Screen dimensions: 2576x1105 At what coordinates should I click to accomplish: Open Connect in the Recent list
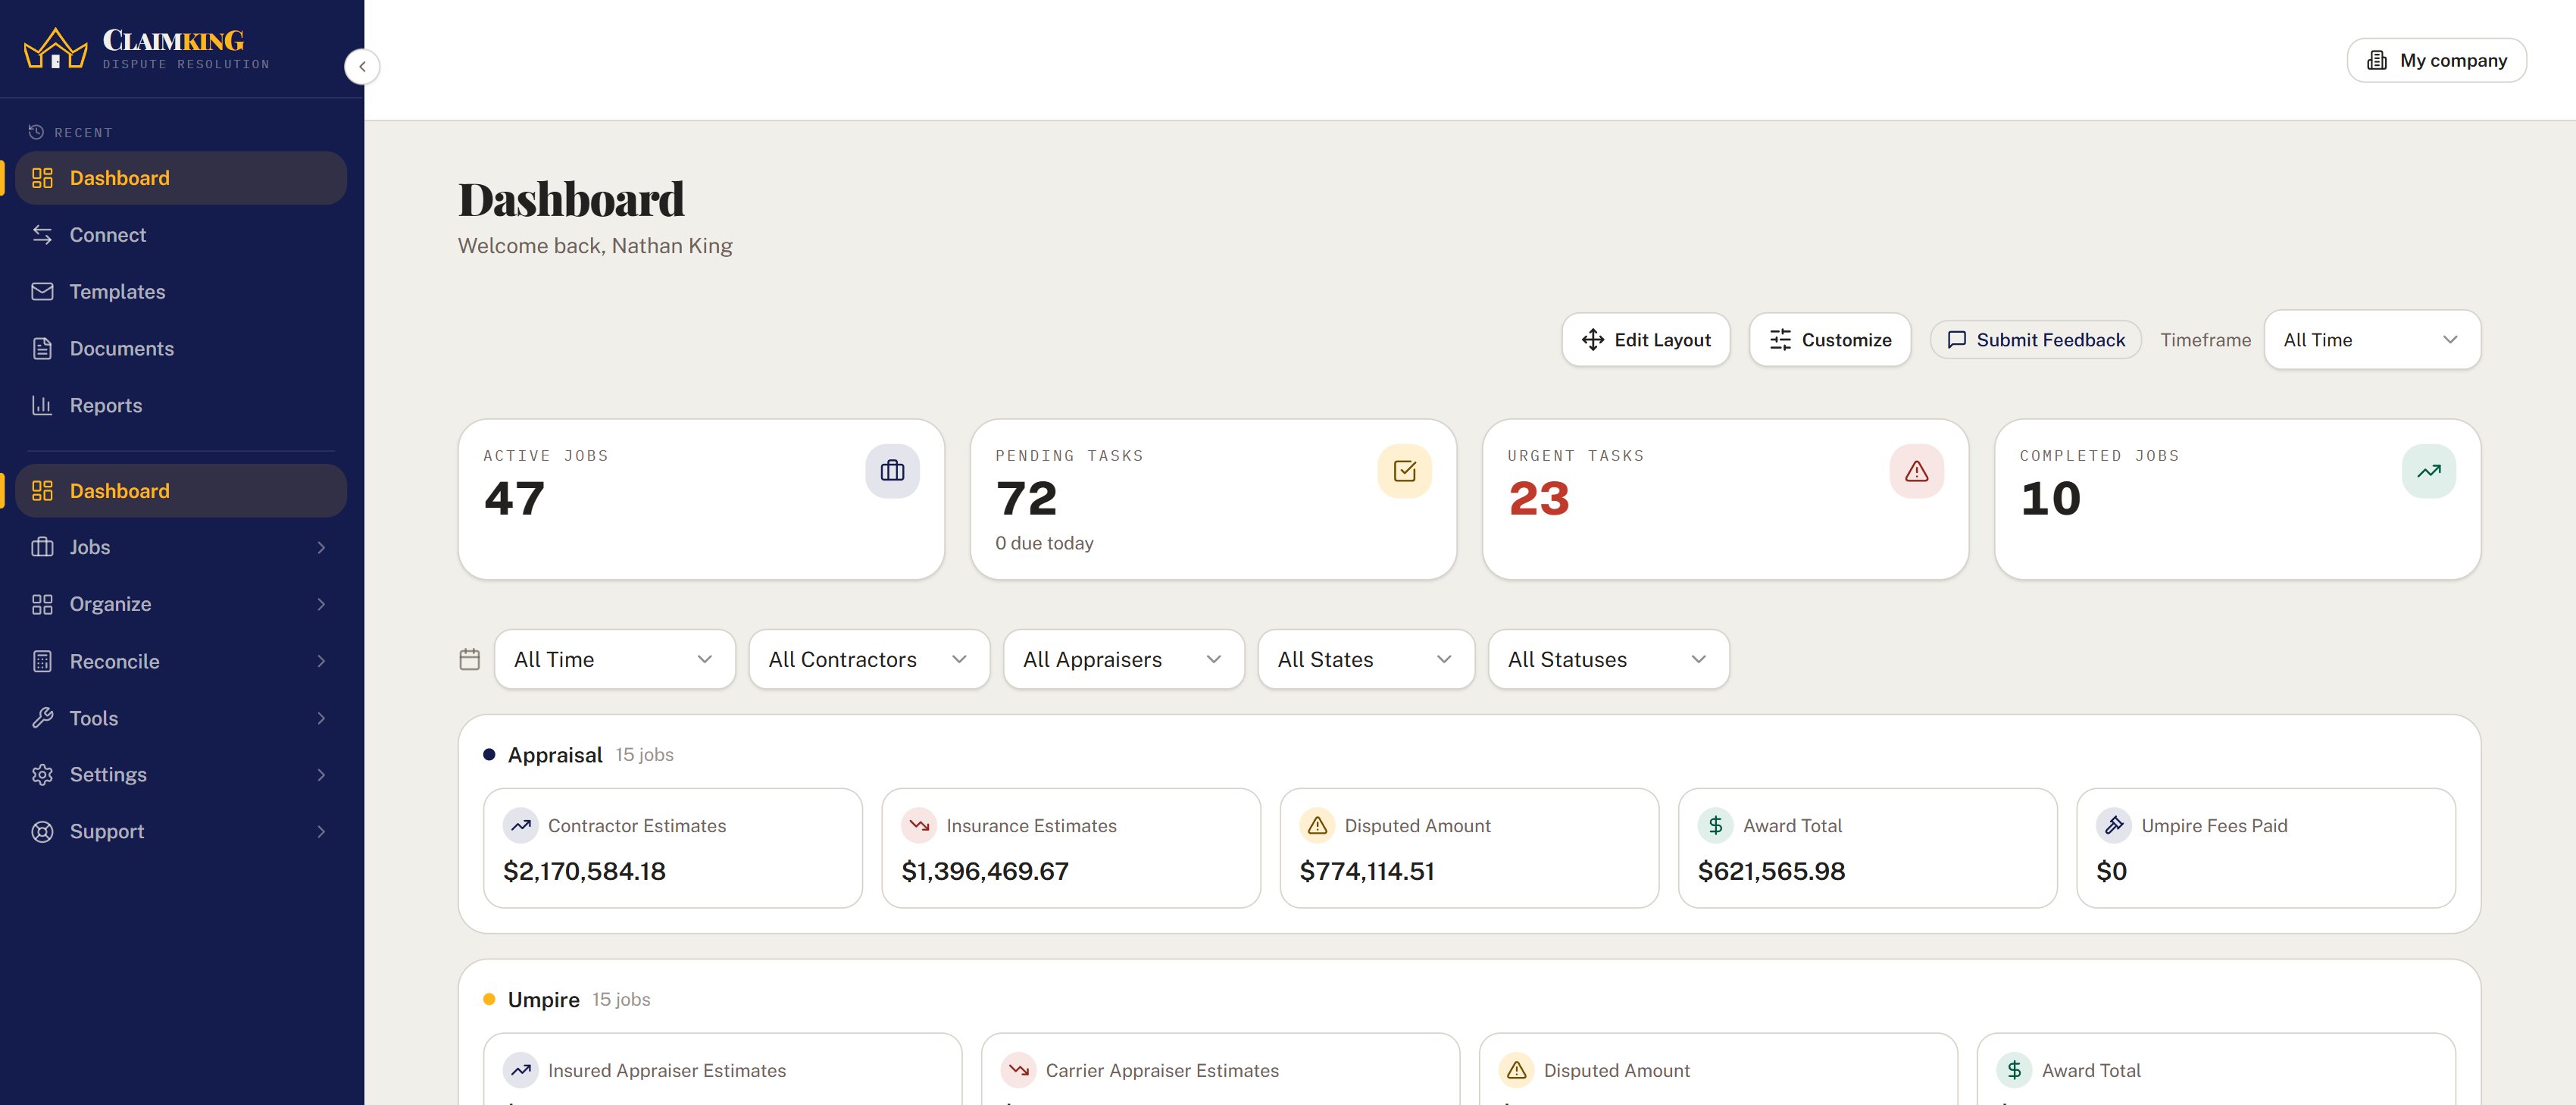click(x=181, y=234)
